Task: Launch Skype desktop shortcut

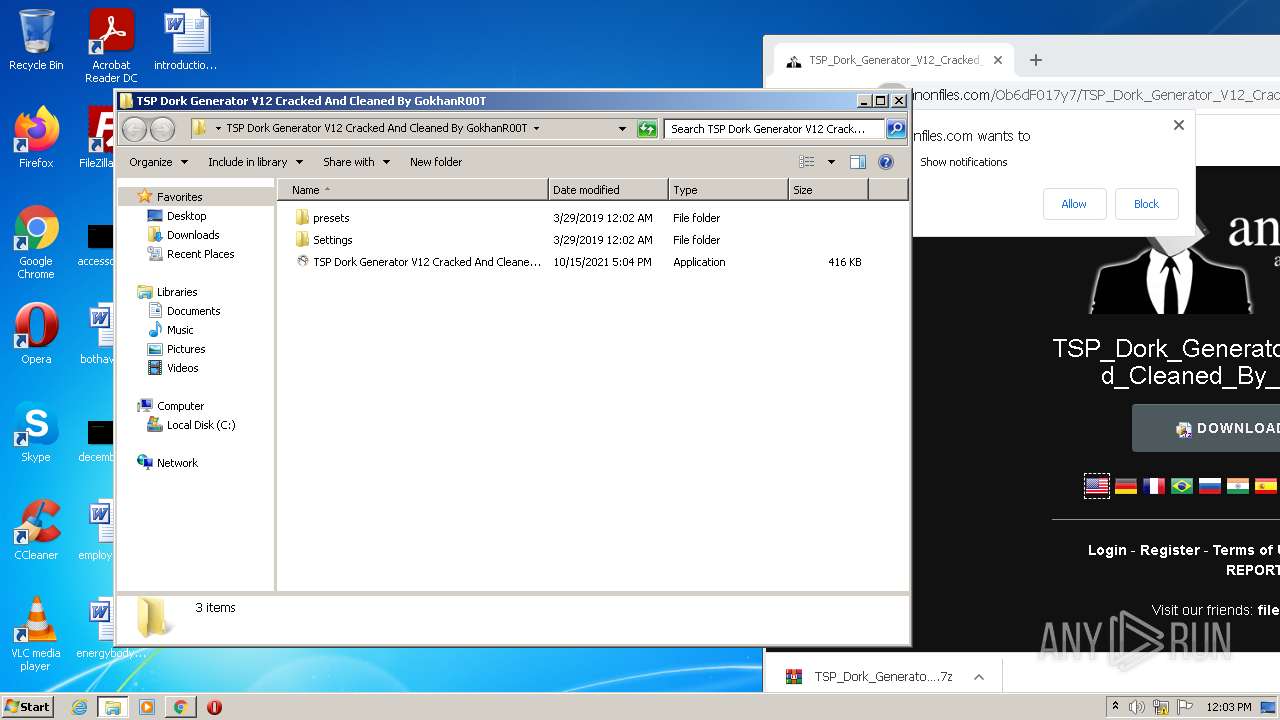Action: pos(36,433)
